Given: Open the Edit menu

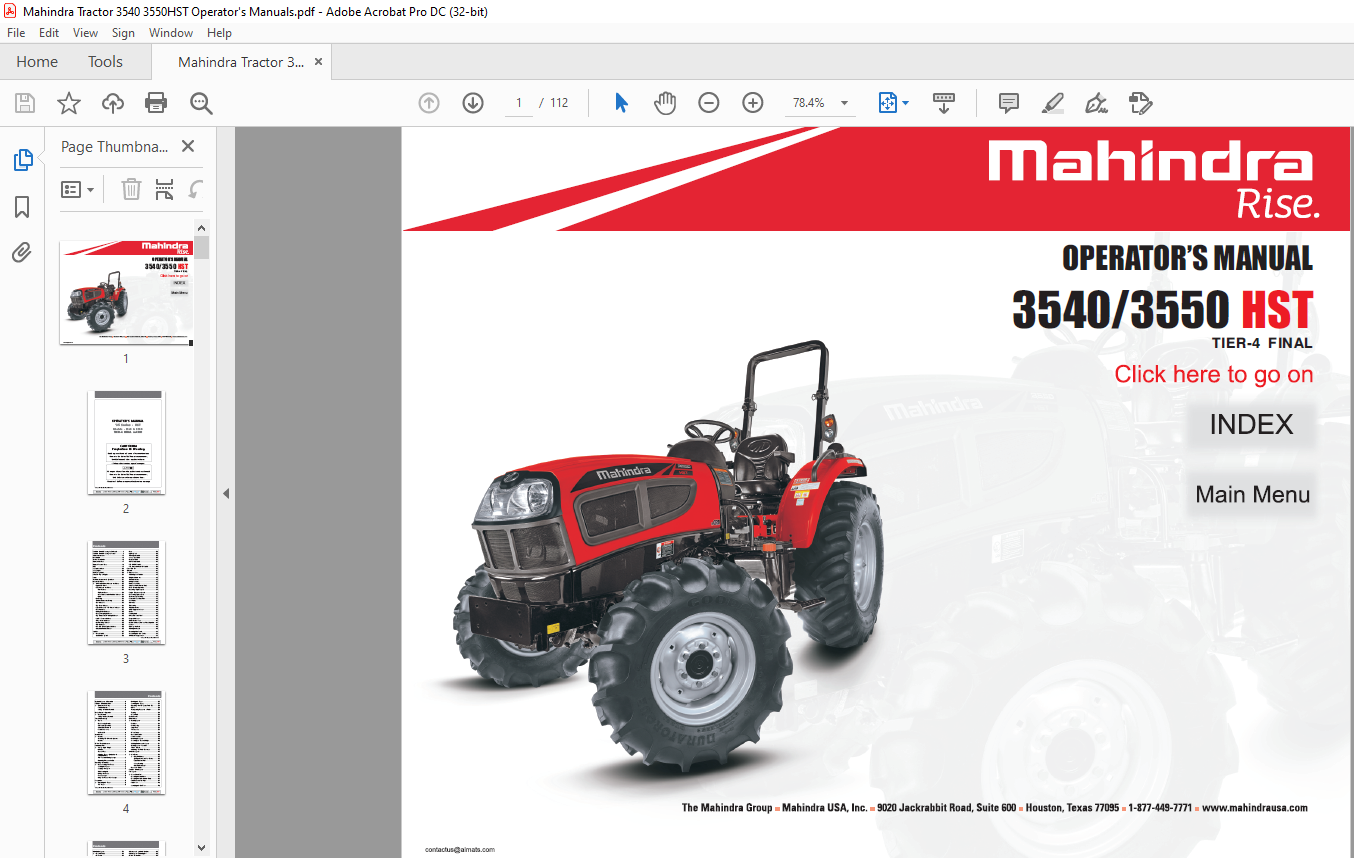Looking at the screenshot, I should coord(49,33).
